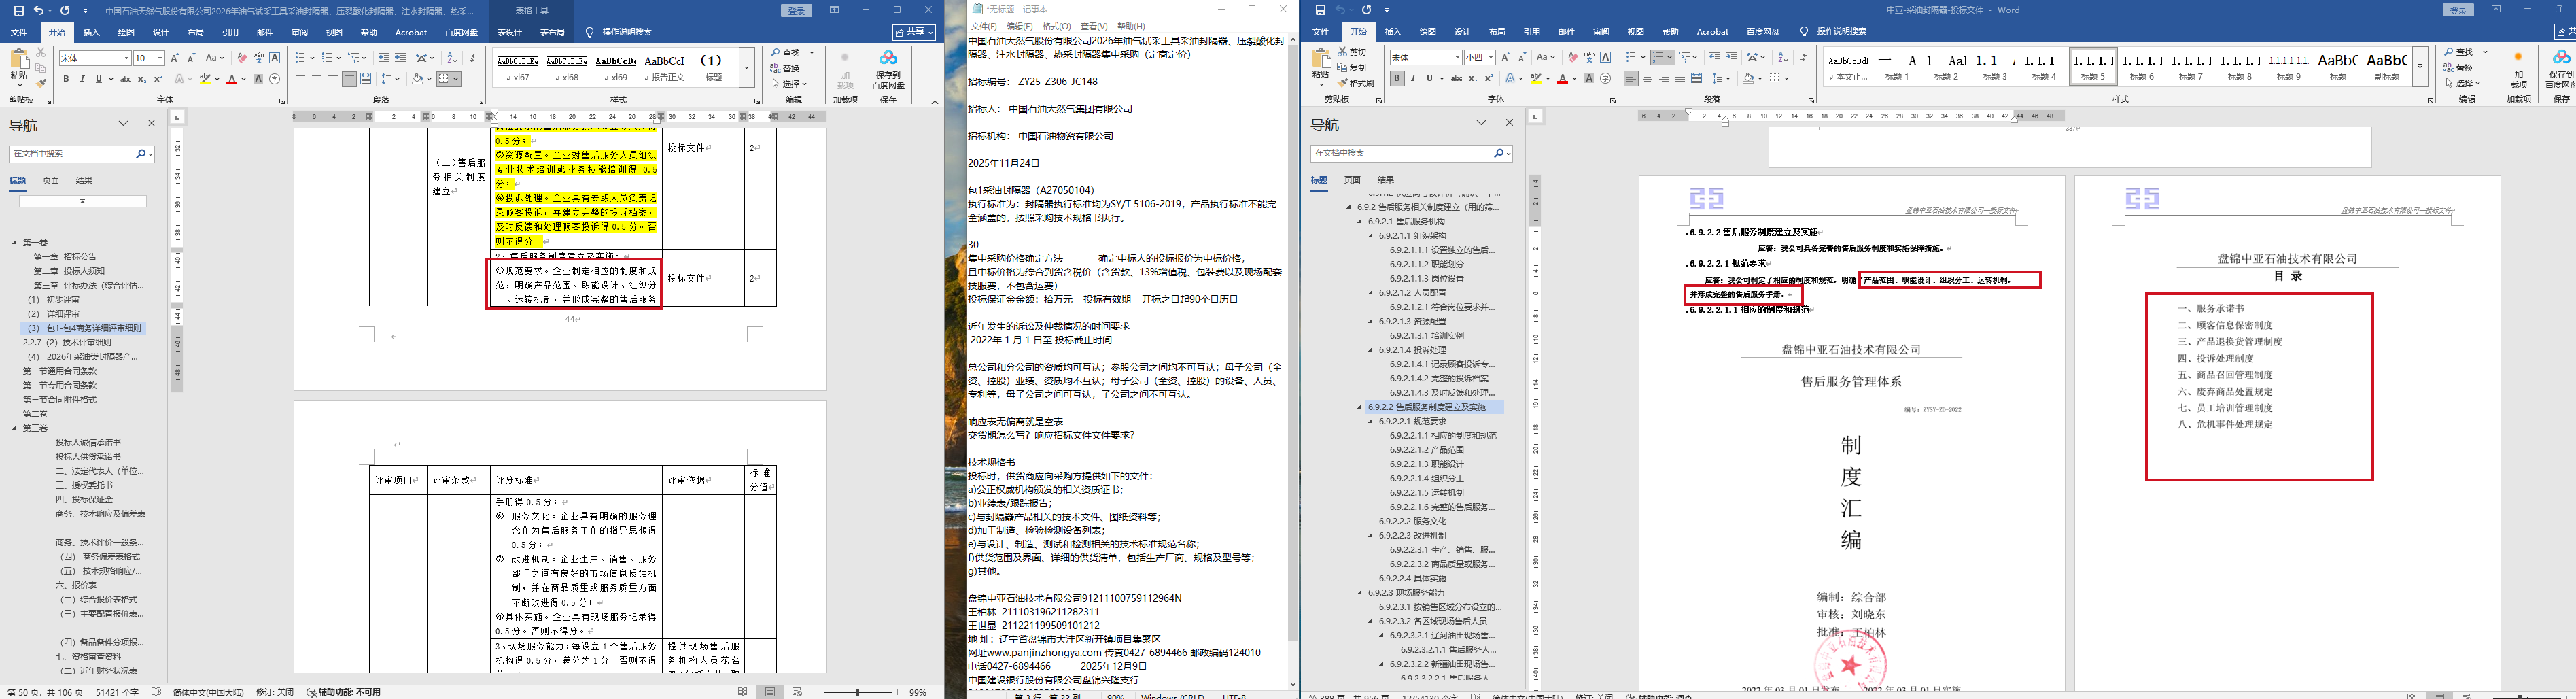The width and height of the screenshot is (2576, 699).
Task: Apply 标题 5 style in right Word window
Action: click(x=2092, y=66)
